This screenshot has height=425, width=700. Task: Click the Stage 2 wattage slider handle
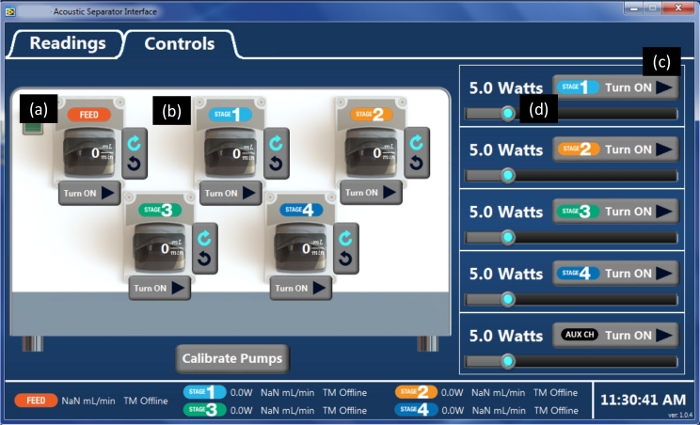click(x=508, y=175)
